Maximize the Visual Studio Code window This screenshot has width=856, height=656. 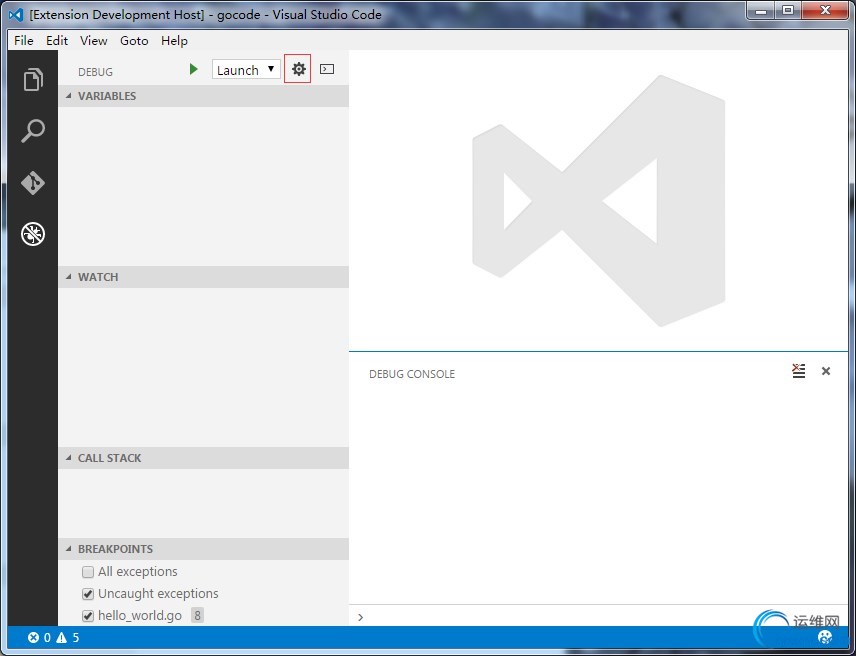788,10
